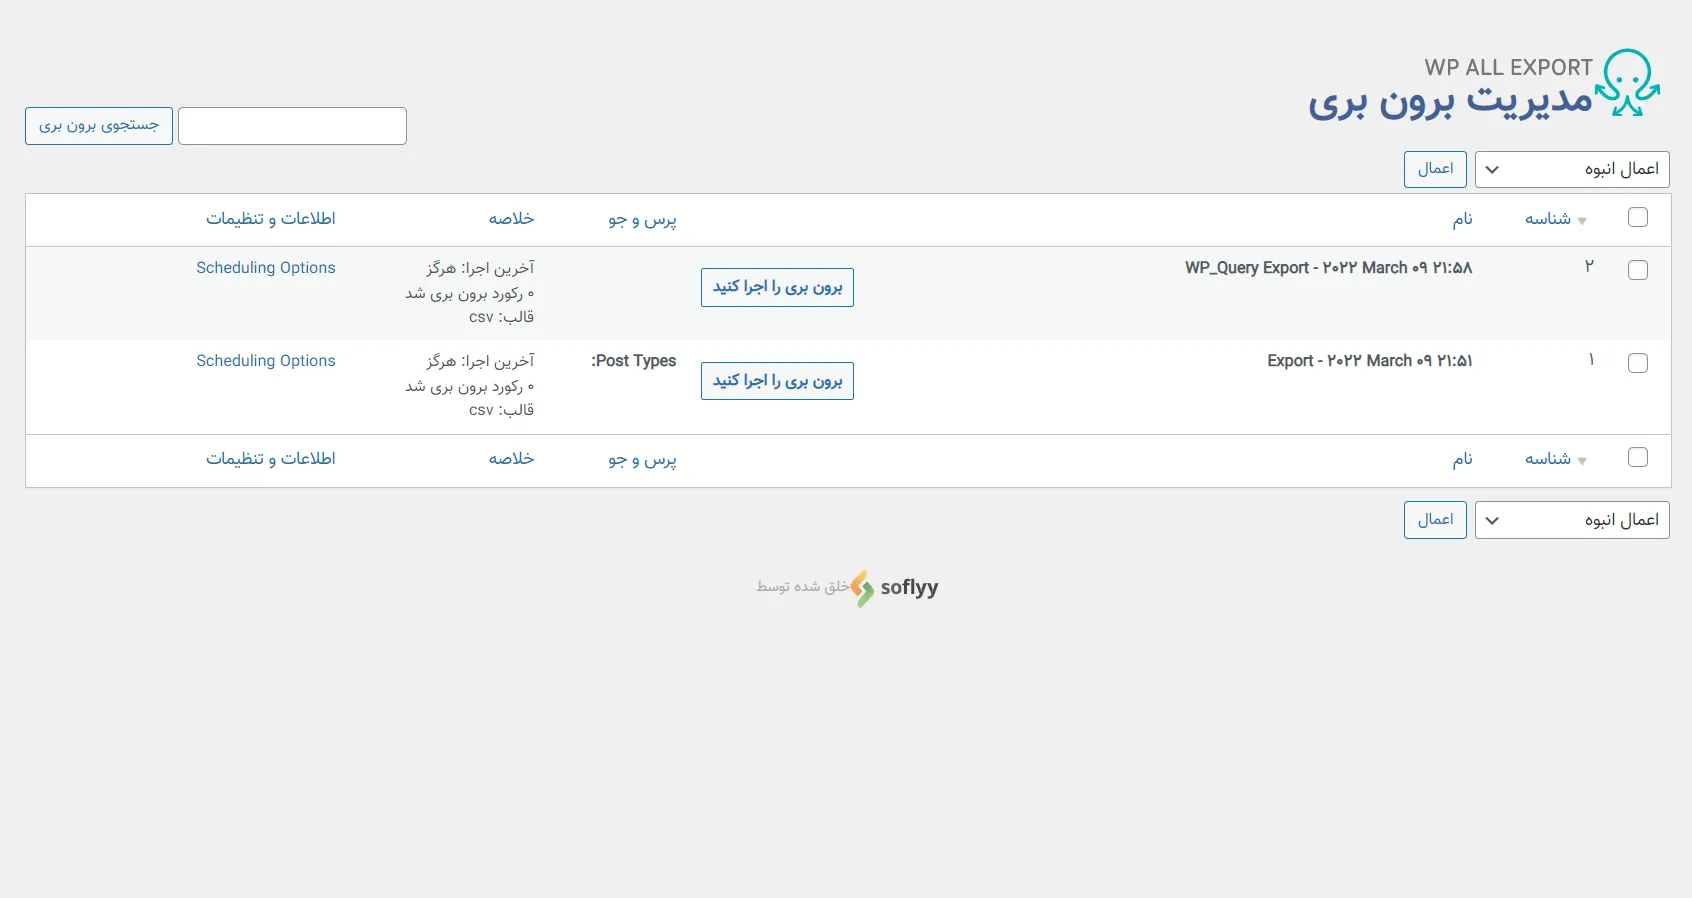Click the top خلاصه column header
Screen dimensions: 1692x898
511,219
